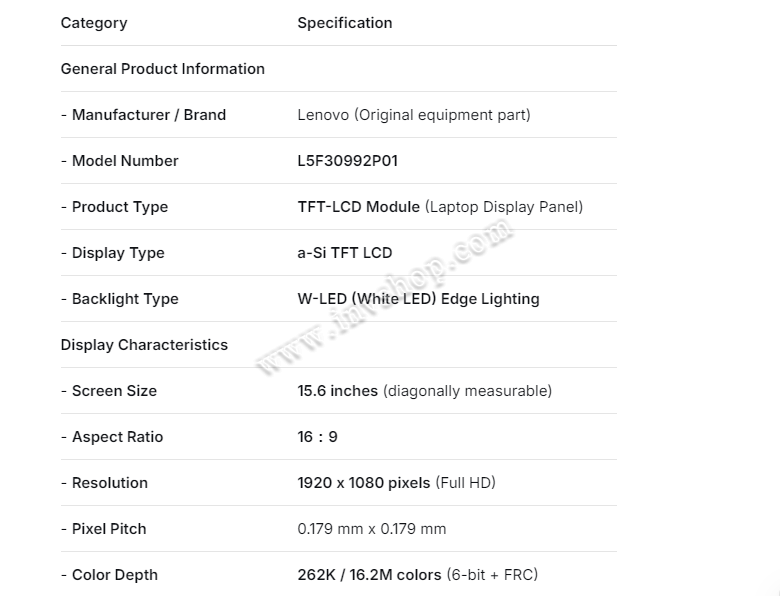The width and height of the screenshot is (780, 596).
Task: Select the Display Characteristics section heading
Action: coord(144,345)
